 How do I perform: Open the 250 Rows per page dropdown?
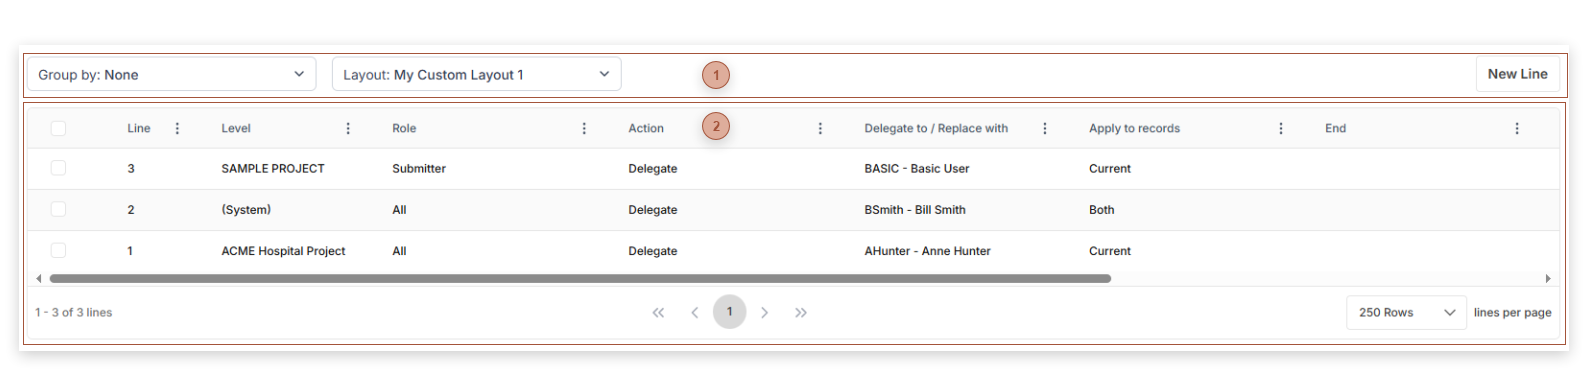pos(1406,312)
